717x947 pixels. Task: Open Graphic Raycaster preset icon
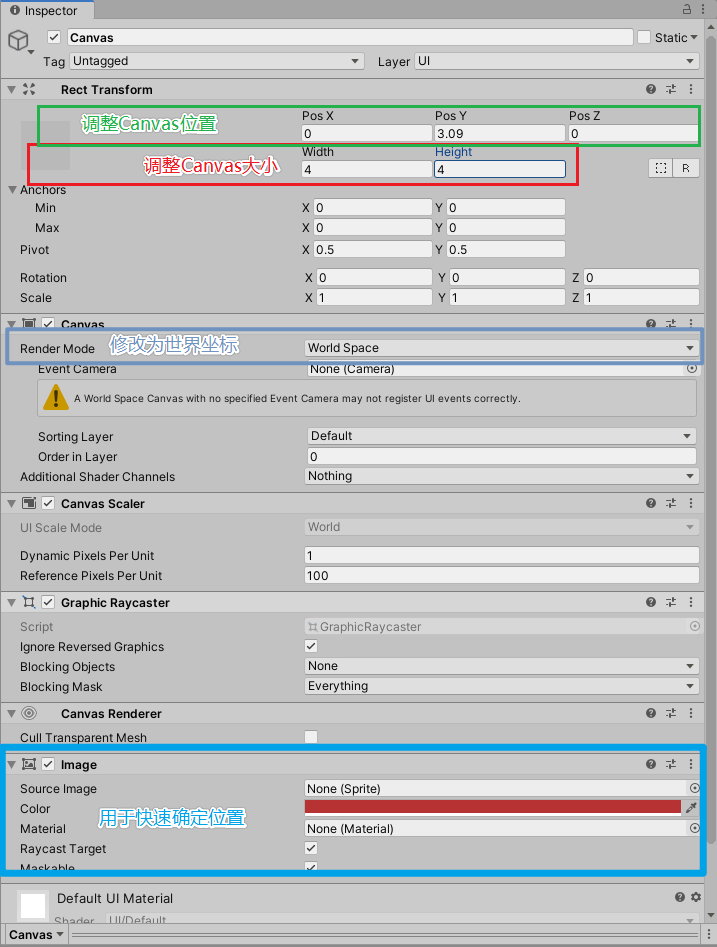[x=671, y=602]
